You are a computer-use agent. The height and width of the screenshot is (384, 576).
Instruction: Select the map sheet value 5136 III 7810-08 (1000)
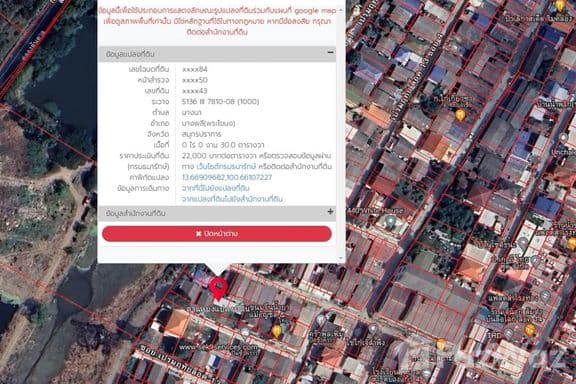point(220,101)
